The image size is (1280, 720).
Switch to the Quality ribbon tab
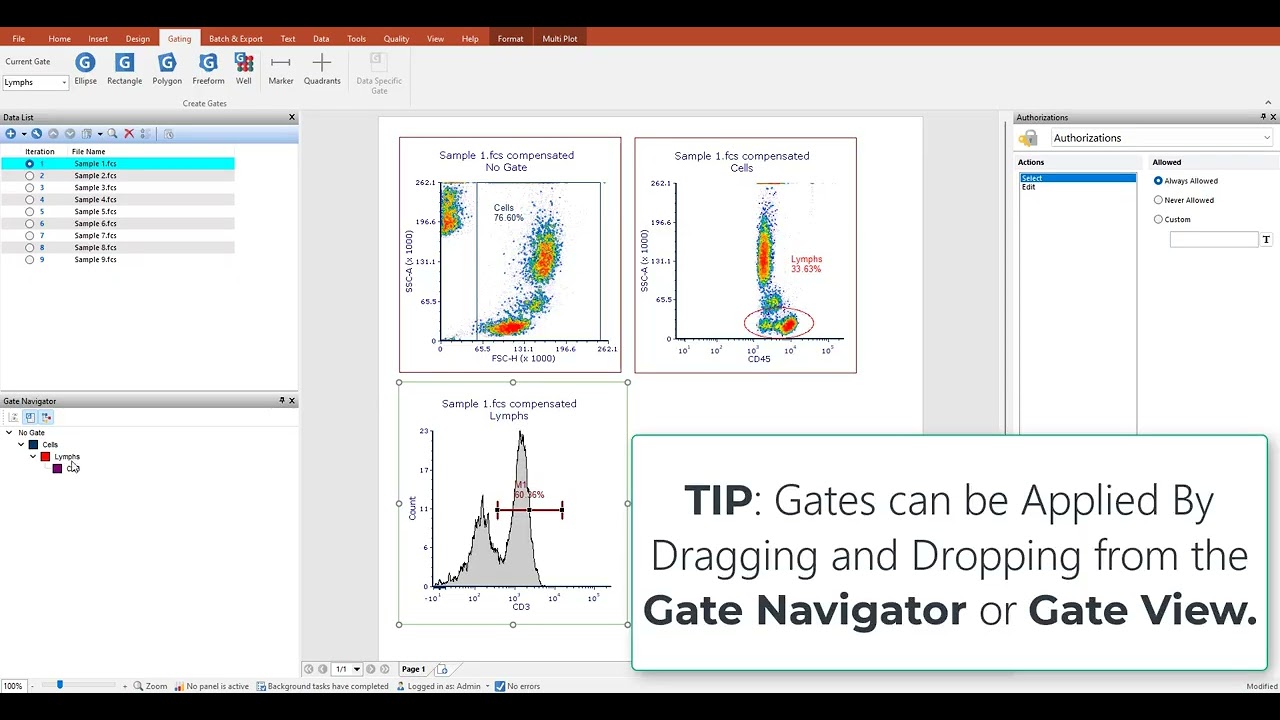click(x=396, y=39)
